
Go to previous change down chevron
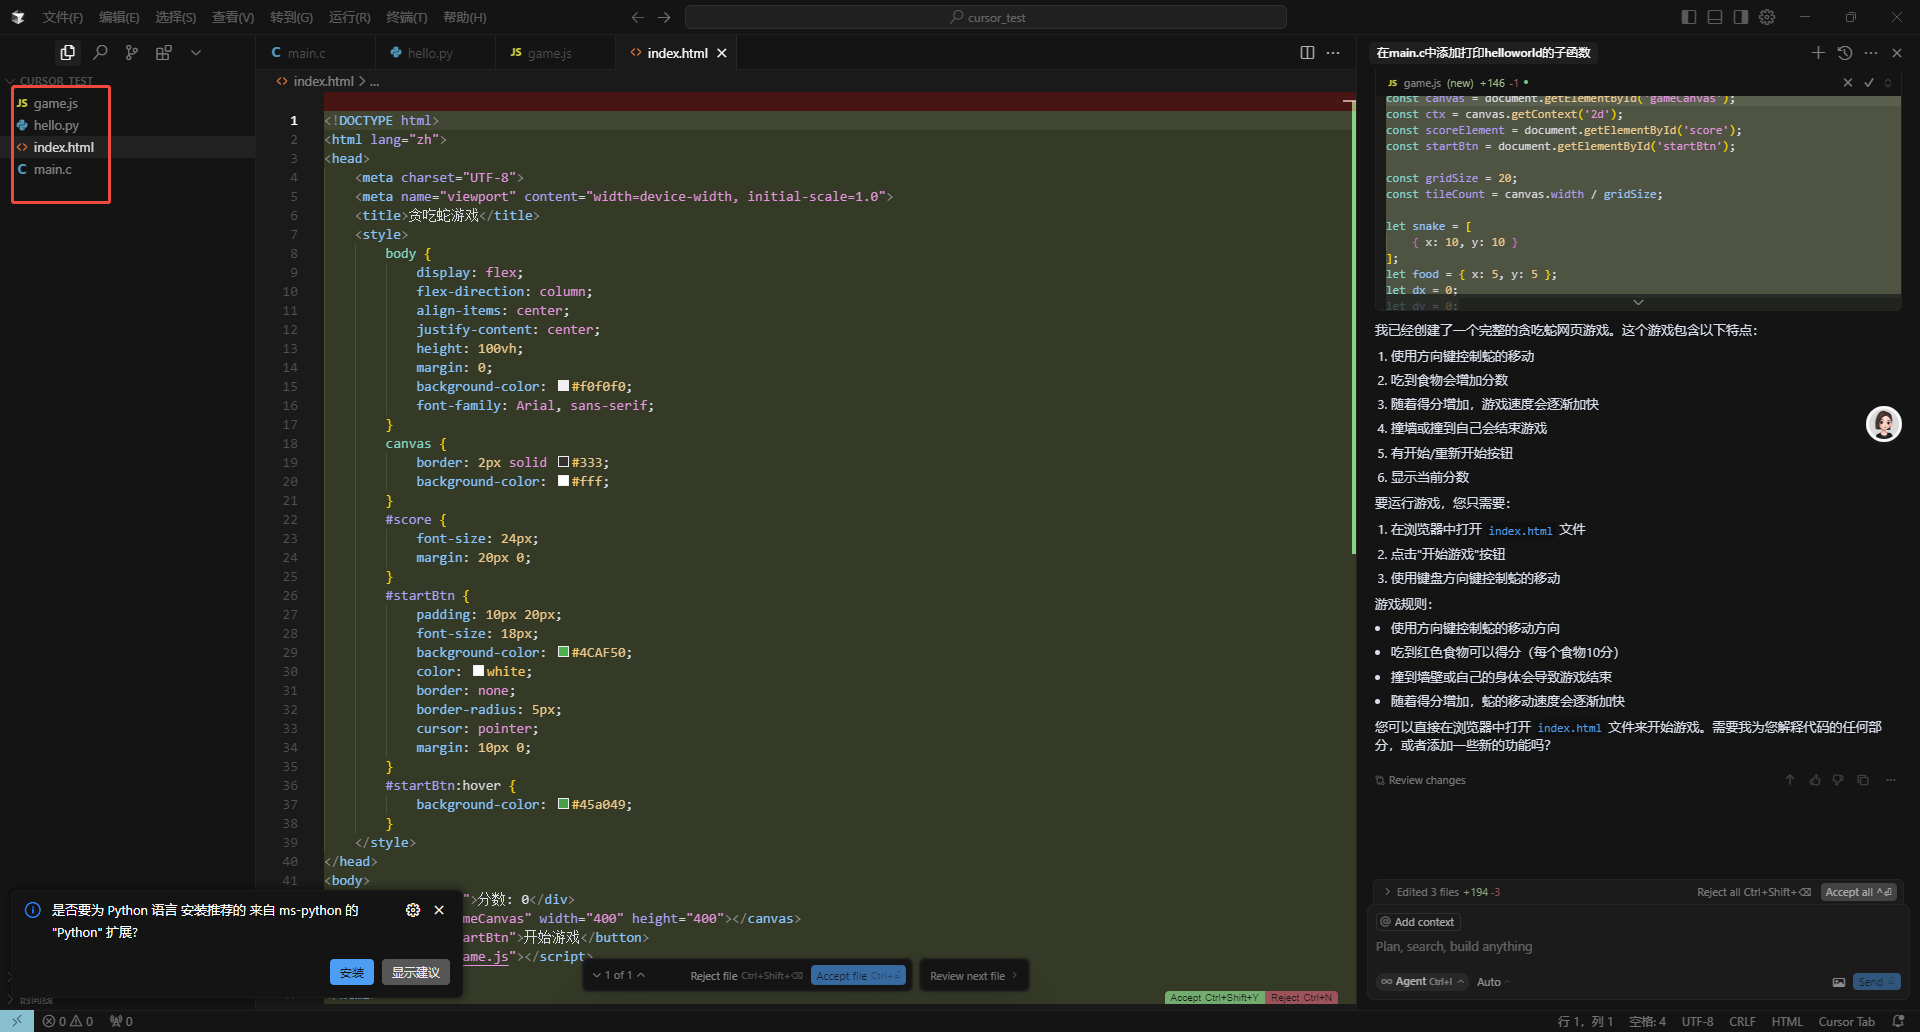coord(597,975)
